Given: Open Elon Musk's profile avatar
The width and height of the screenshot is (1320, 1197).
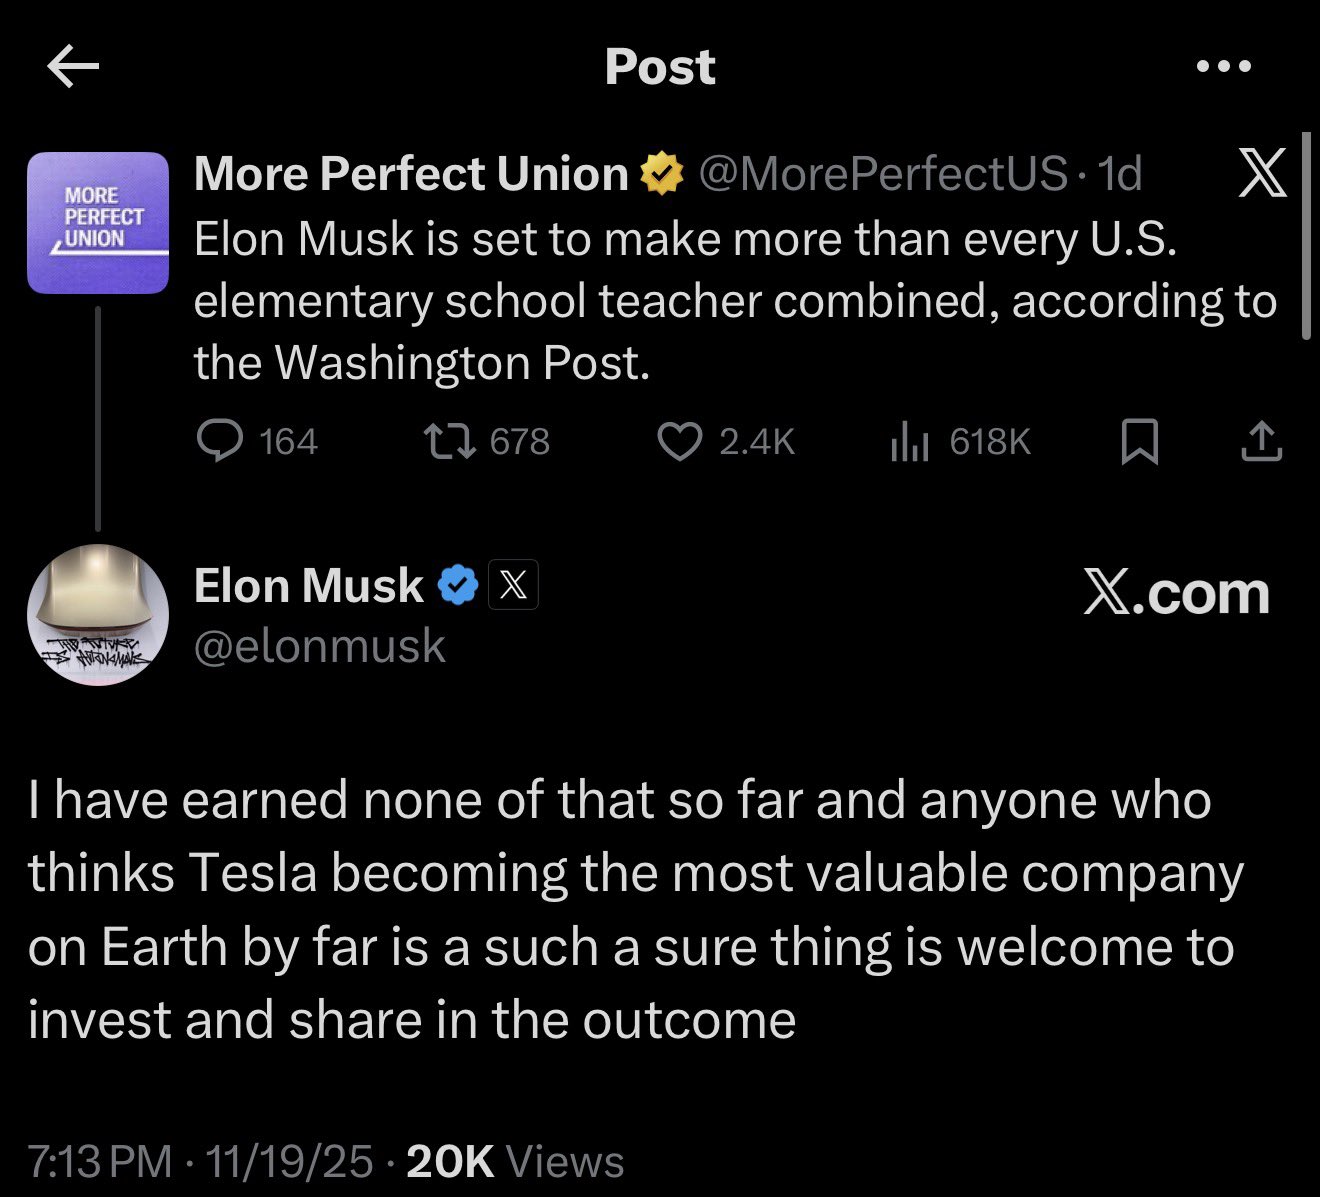Looking at the screenshot, I should click(98, 614).
